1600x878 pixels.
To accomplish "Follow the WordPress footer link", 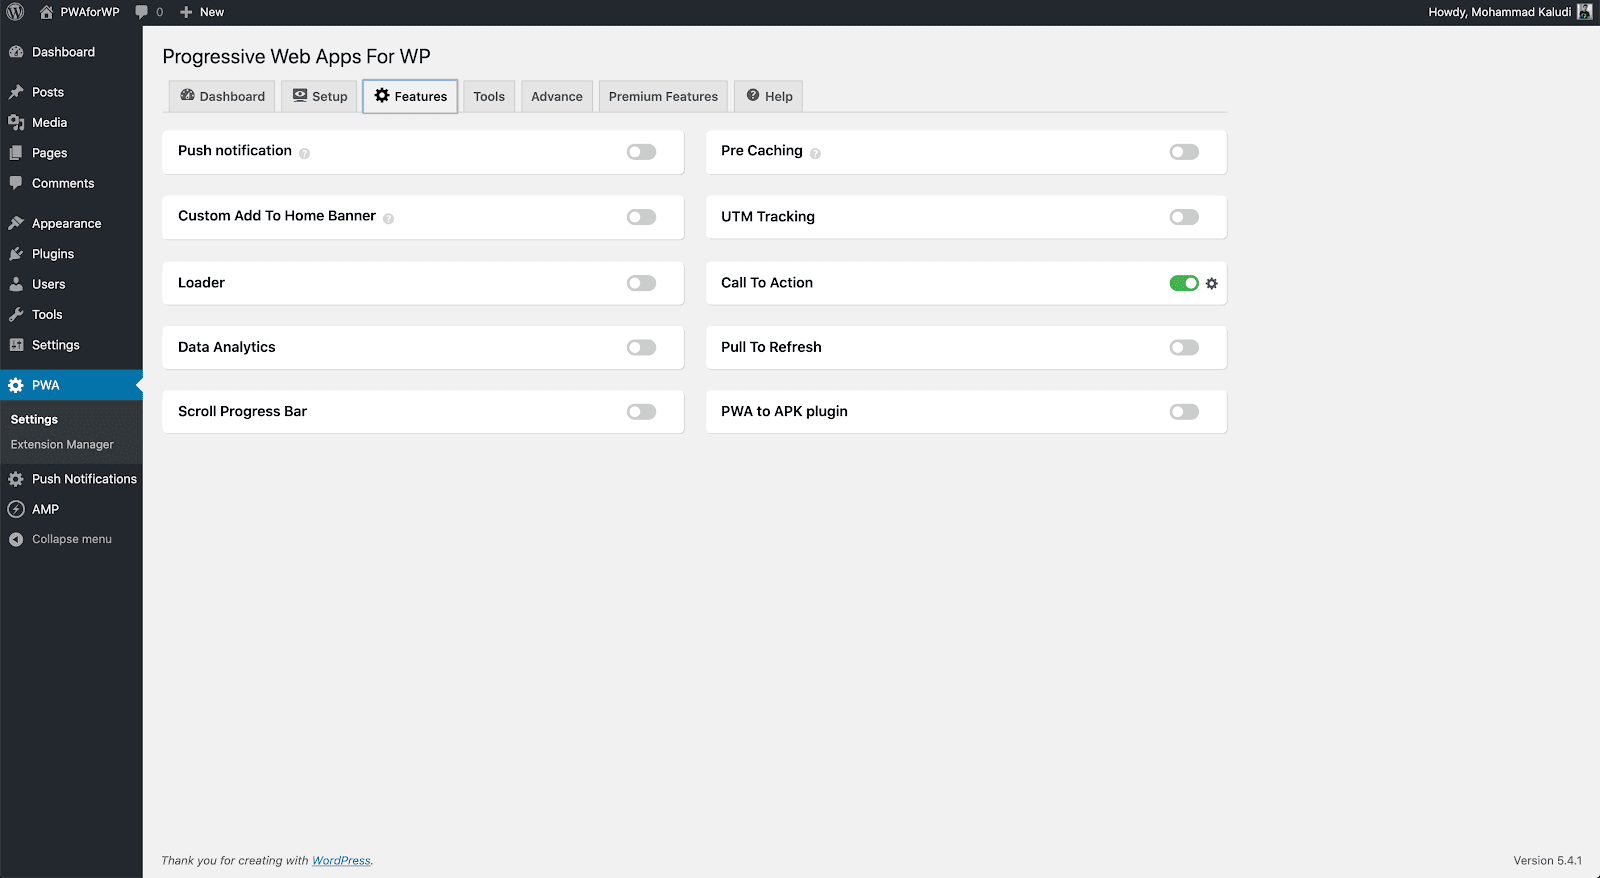I will [x=341, y=860].
